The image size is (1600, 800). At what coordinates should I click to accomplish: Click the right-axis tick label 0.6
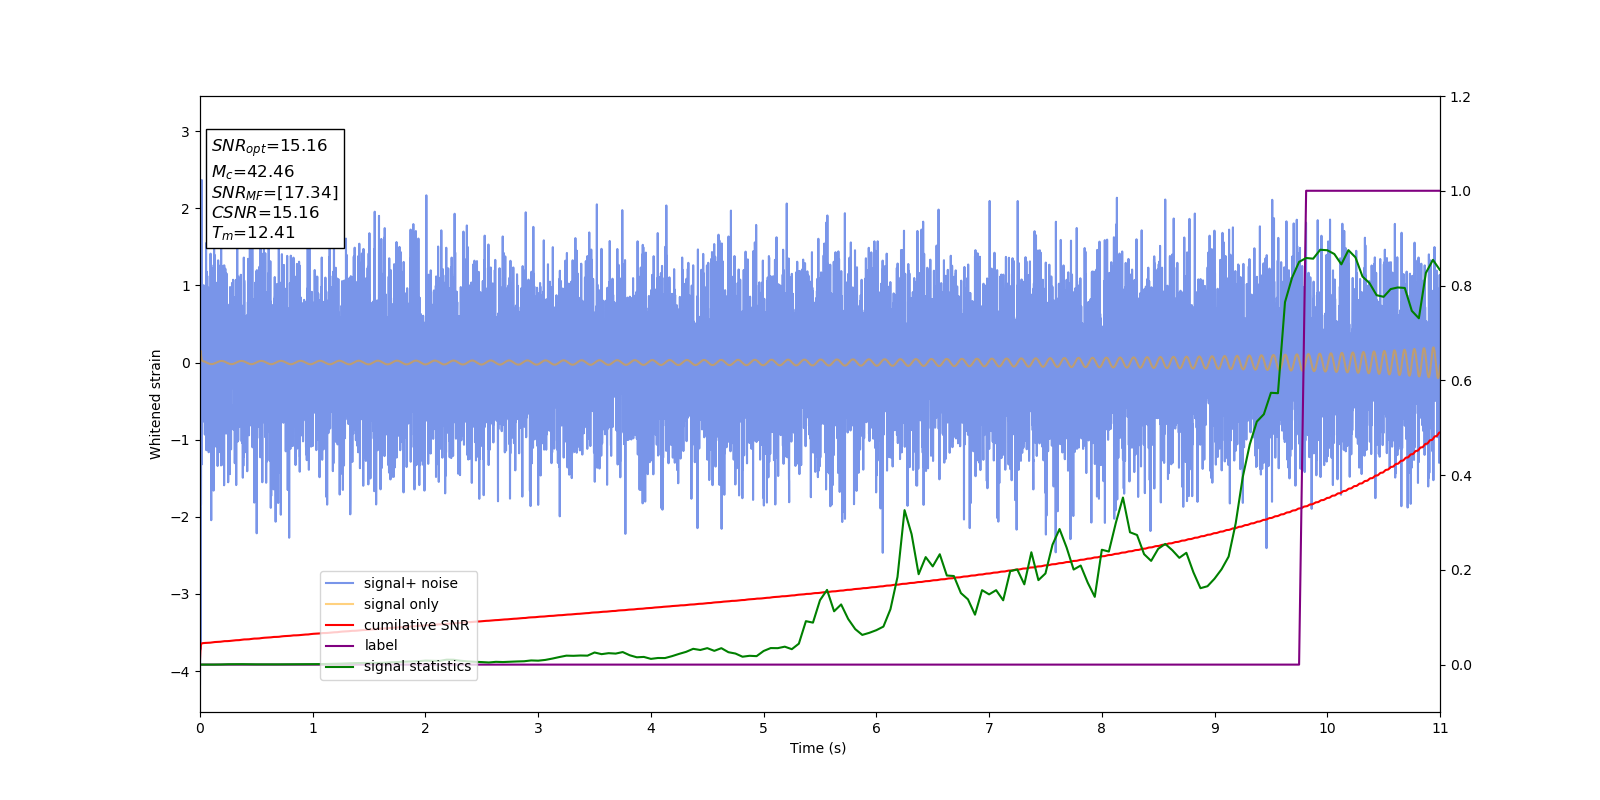pos(1460,381)
